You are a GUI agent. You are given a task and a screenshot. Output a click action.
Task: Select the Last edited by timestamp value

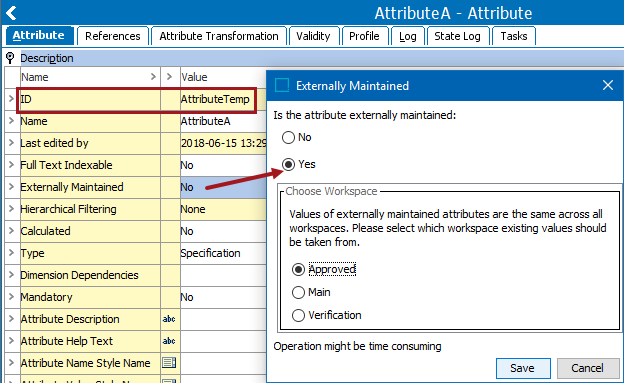[x=223, y=143]
